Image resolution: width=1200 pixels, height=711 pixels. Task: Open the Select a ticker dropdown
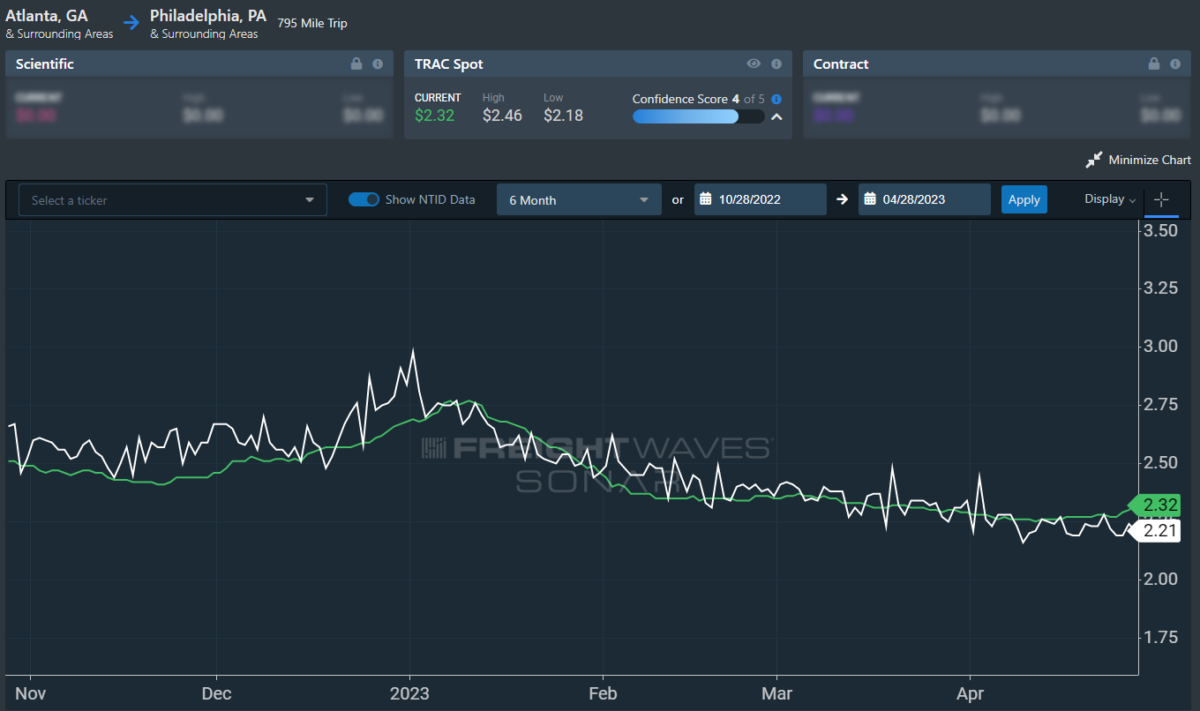coord(173,200)
